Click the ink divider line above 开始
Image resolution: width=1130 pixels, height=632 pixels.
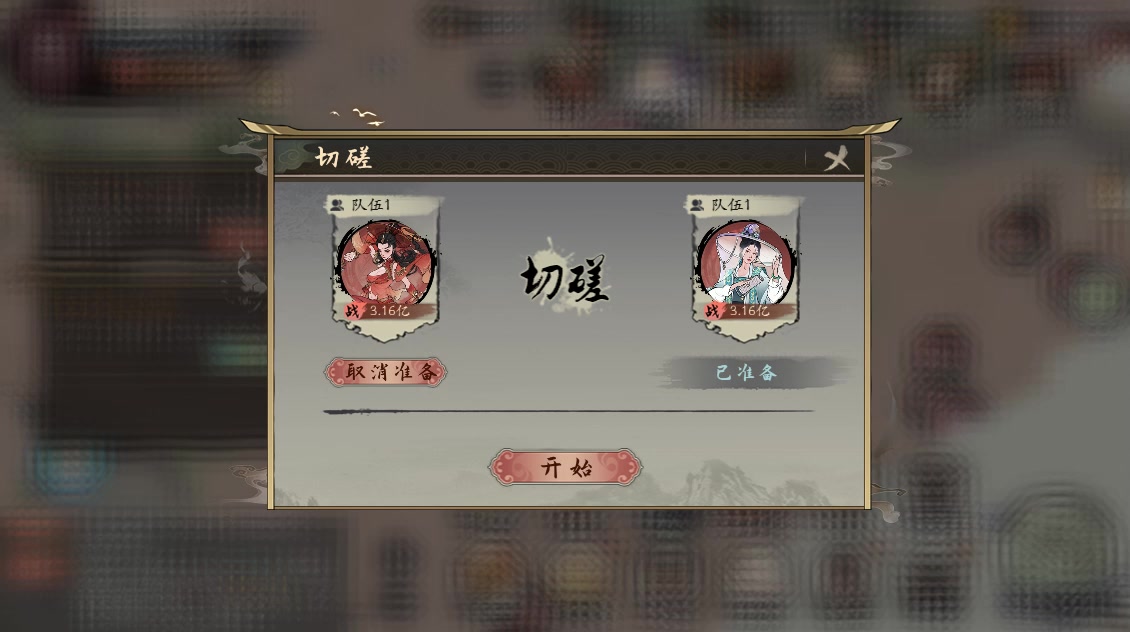coord(568,411)
